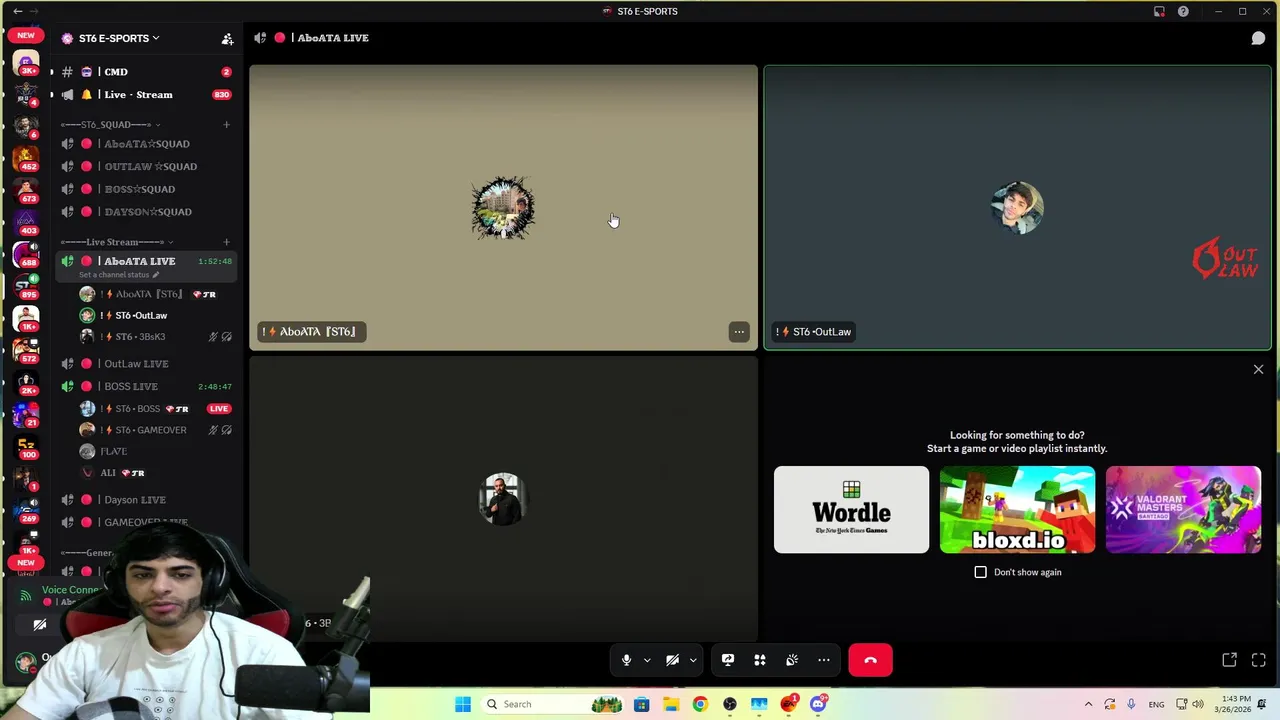The image size is (1280, 720).
Task: Open the server with 895 badge
Action: tap(26, 286)
